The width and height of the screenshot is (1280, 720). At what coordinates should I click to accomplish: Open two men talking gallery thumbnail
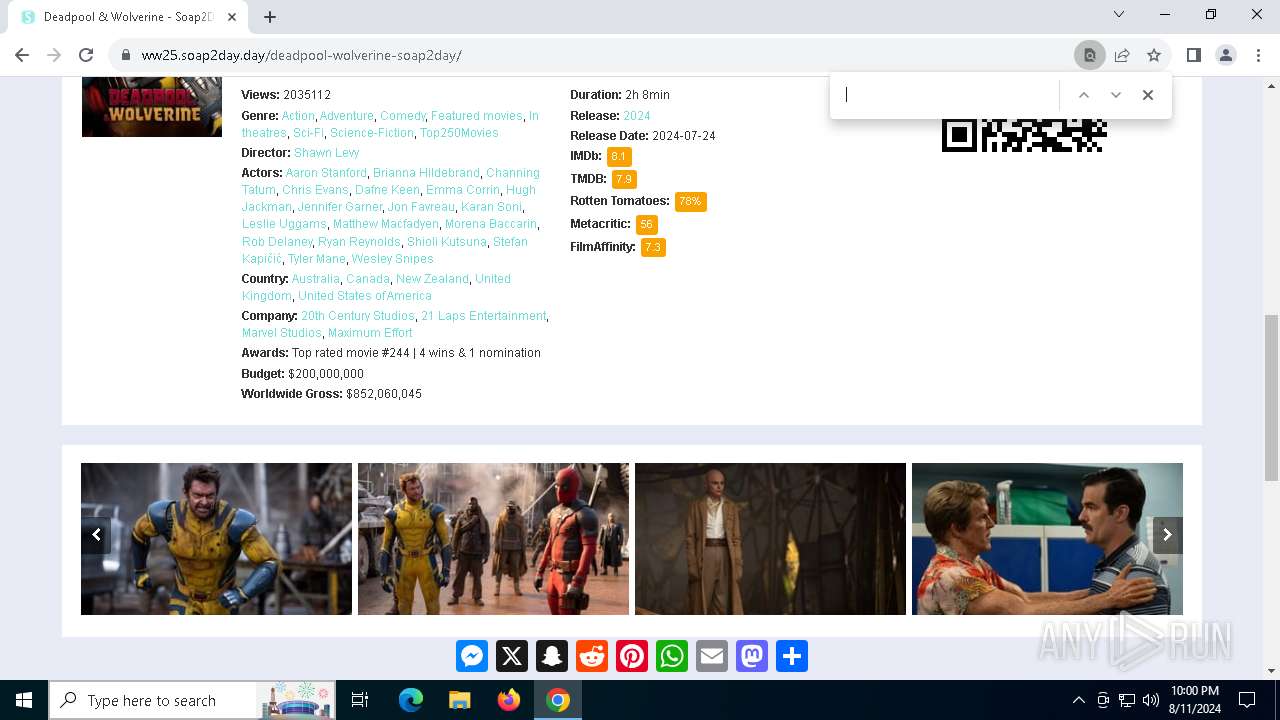[1047, 539]
